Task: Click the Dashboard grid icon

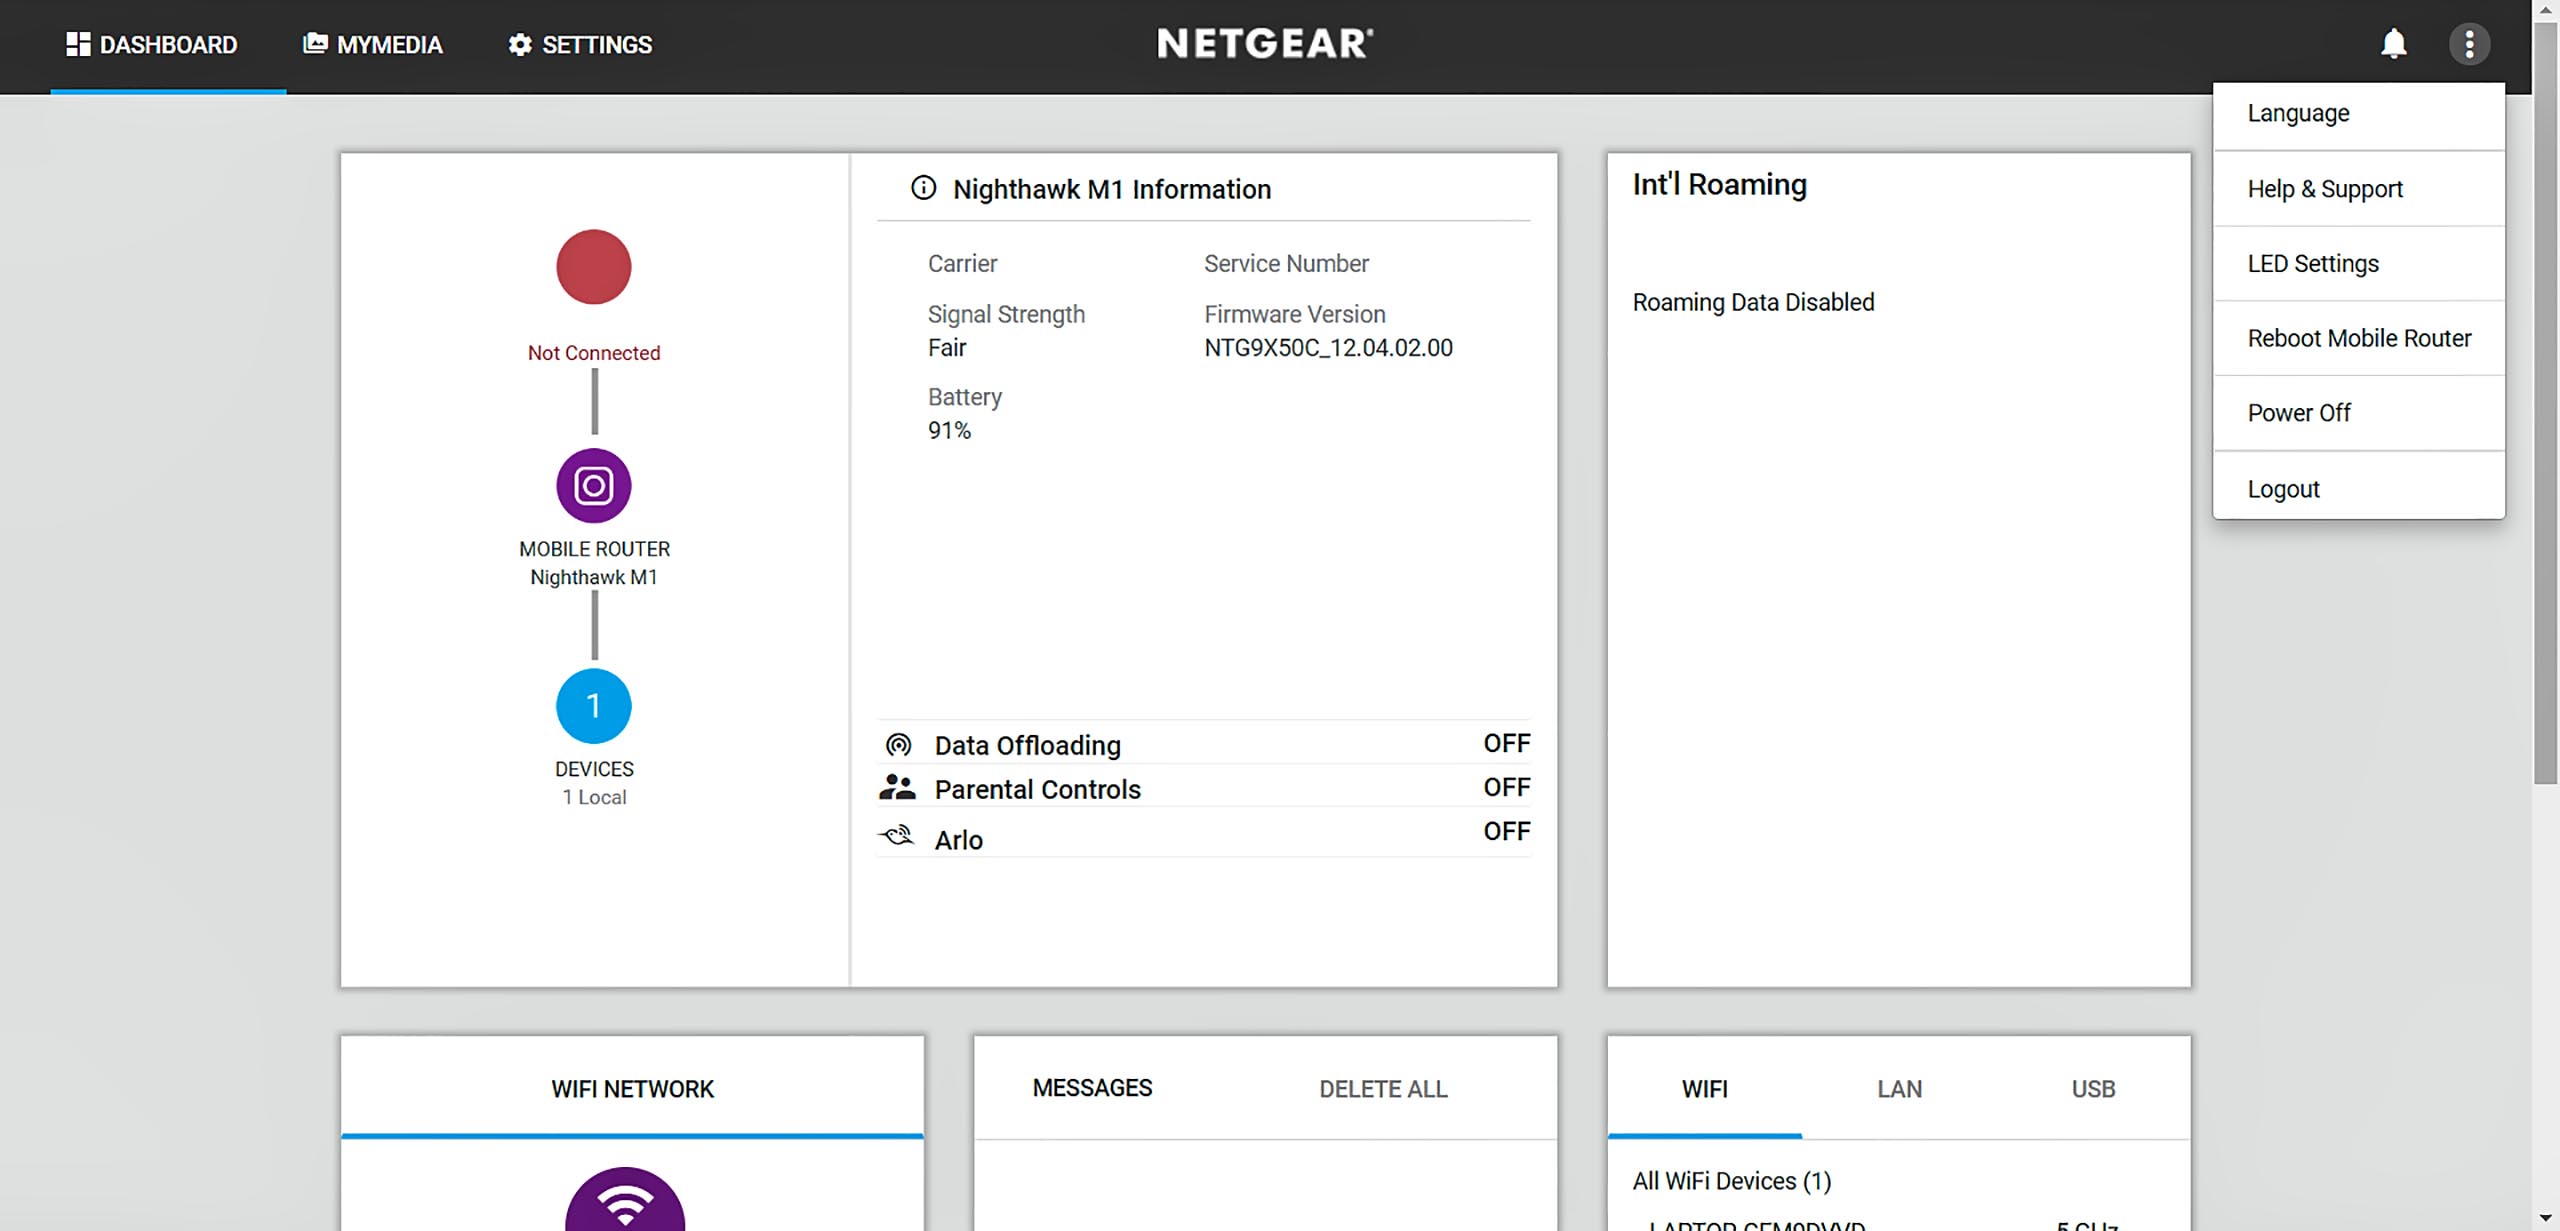Action: [78, 44]
